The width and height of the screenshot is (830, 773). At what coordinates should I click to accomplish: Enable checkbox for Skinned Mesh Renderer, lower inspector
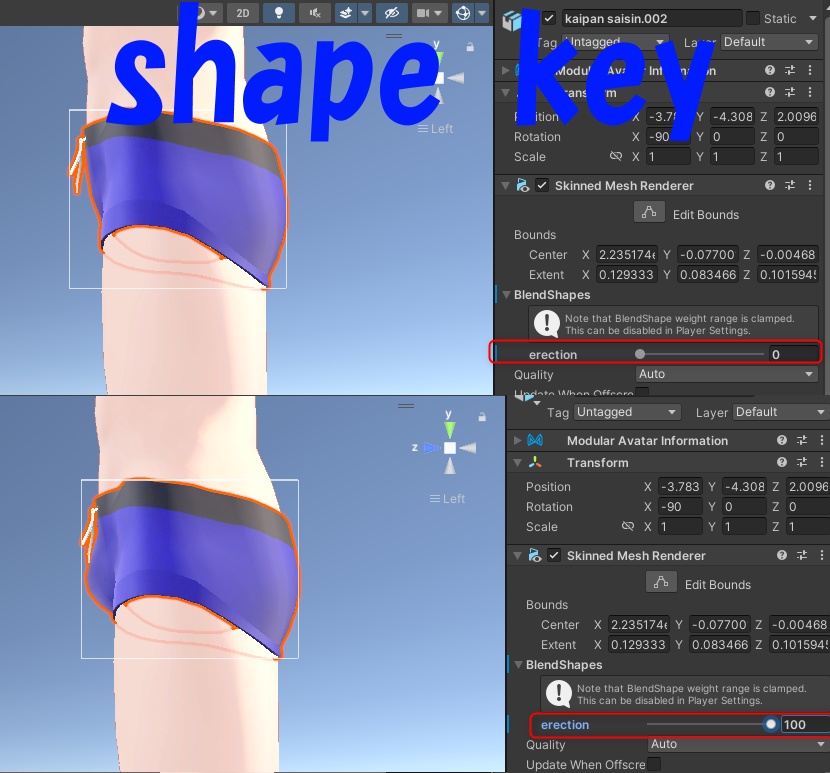(554, 555)
